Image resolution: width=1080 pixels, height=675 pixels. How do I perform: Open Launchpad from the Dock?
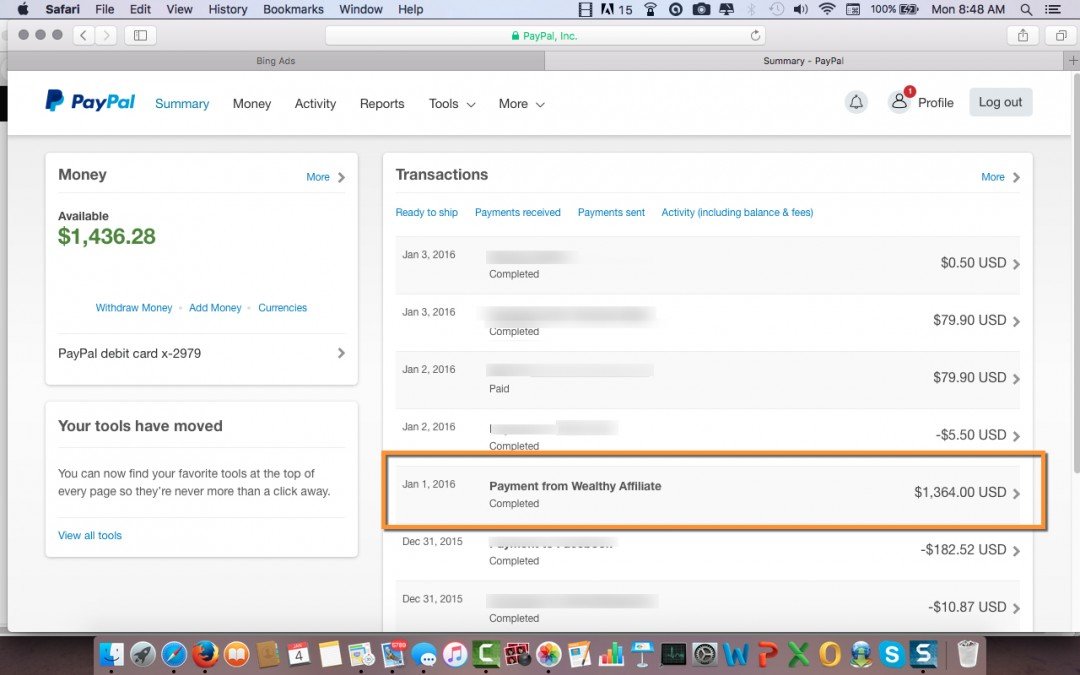point(143,654)
